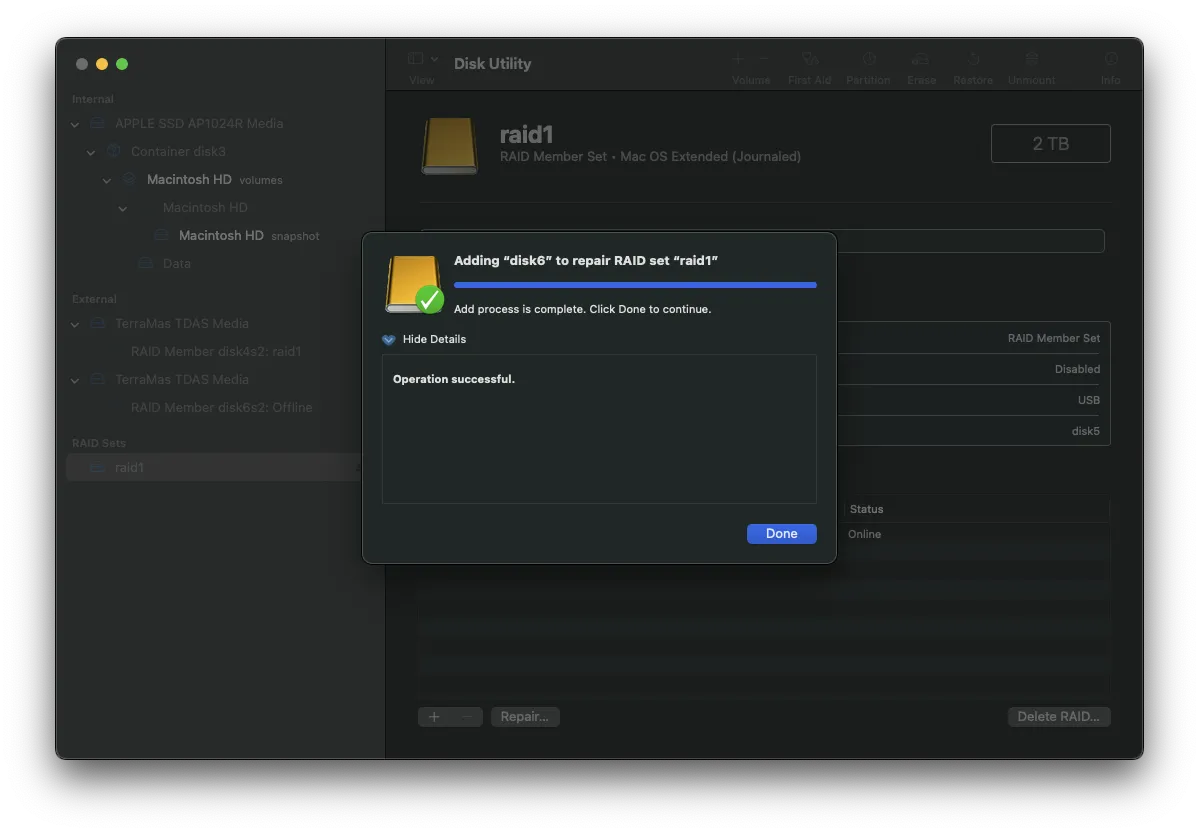Click the Data volume icon in sidebar
Viewport: 1199px width, 833px height.
click(x=145, y=263)
